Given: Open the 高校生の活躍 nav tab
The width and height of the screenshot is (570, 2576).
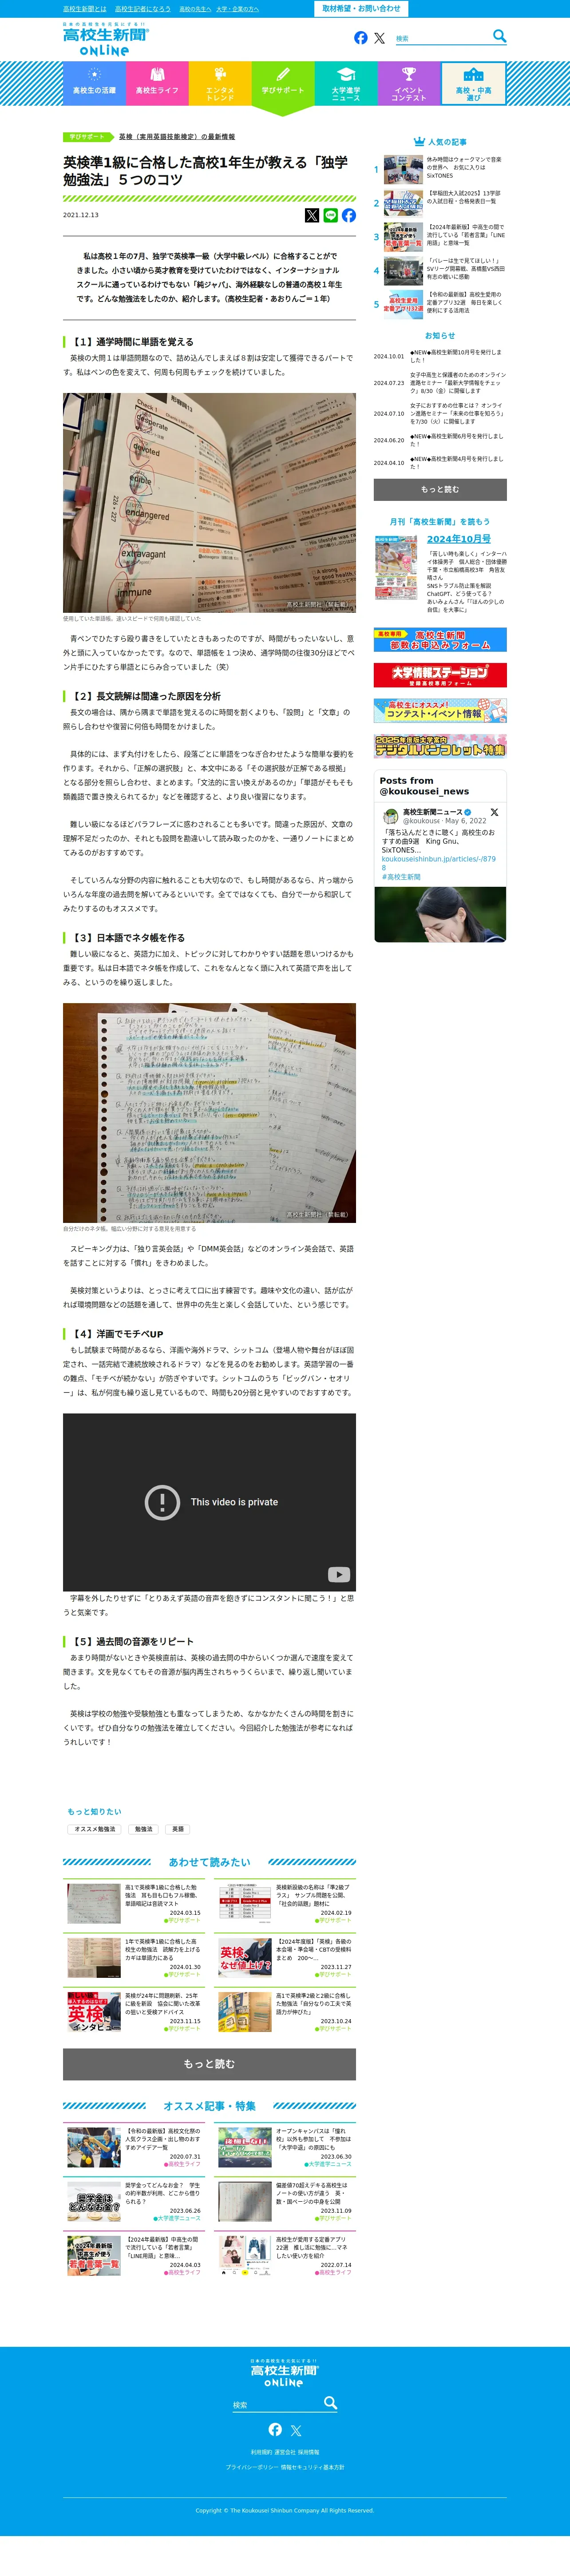Looking at the screenshot, I should [x=94, y=83].
